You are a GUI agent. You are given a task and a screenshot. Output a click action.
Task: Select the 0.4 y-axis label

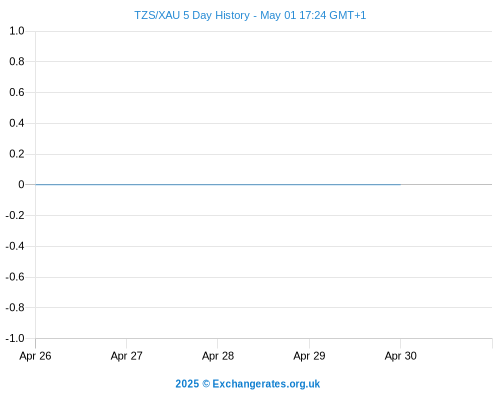pos(17,123)
